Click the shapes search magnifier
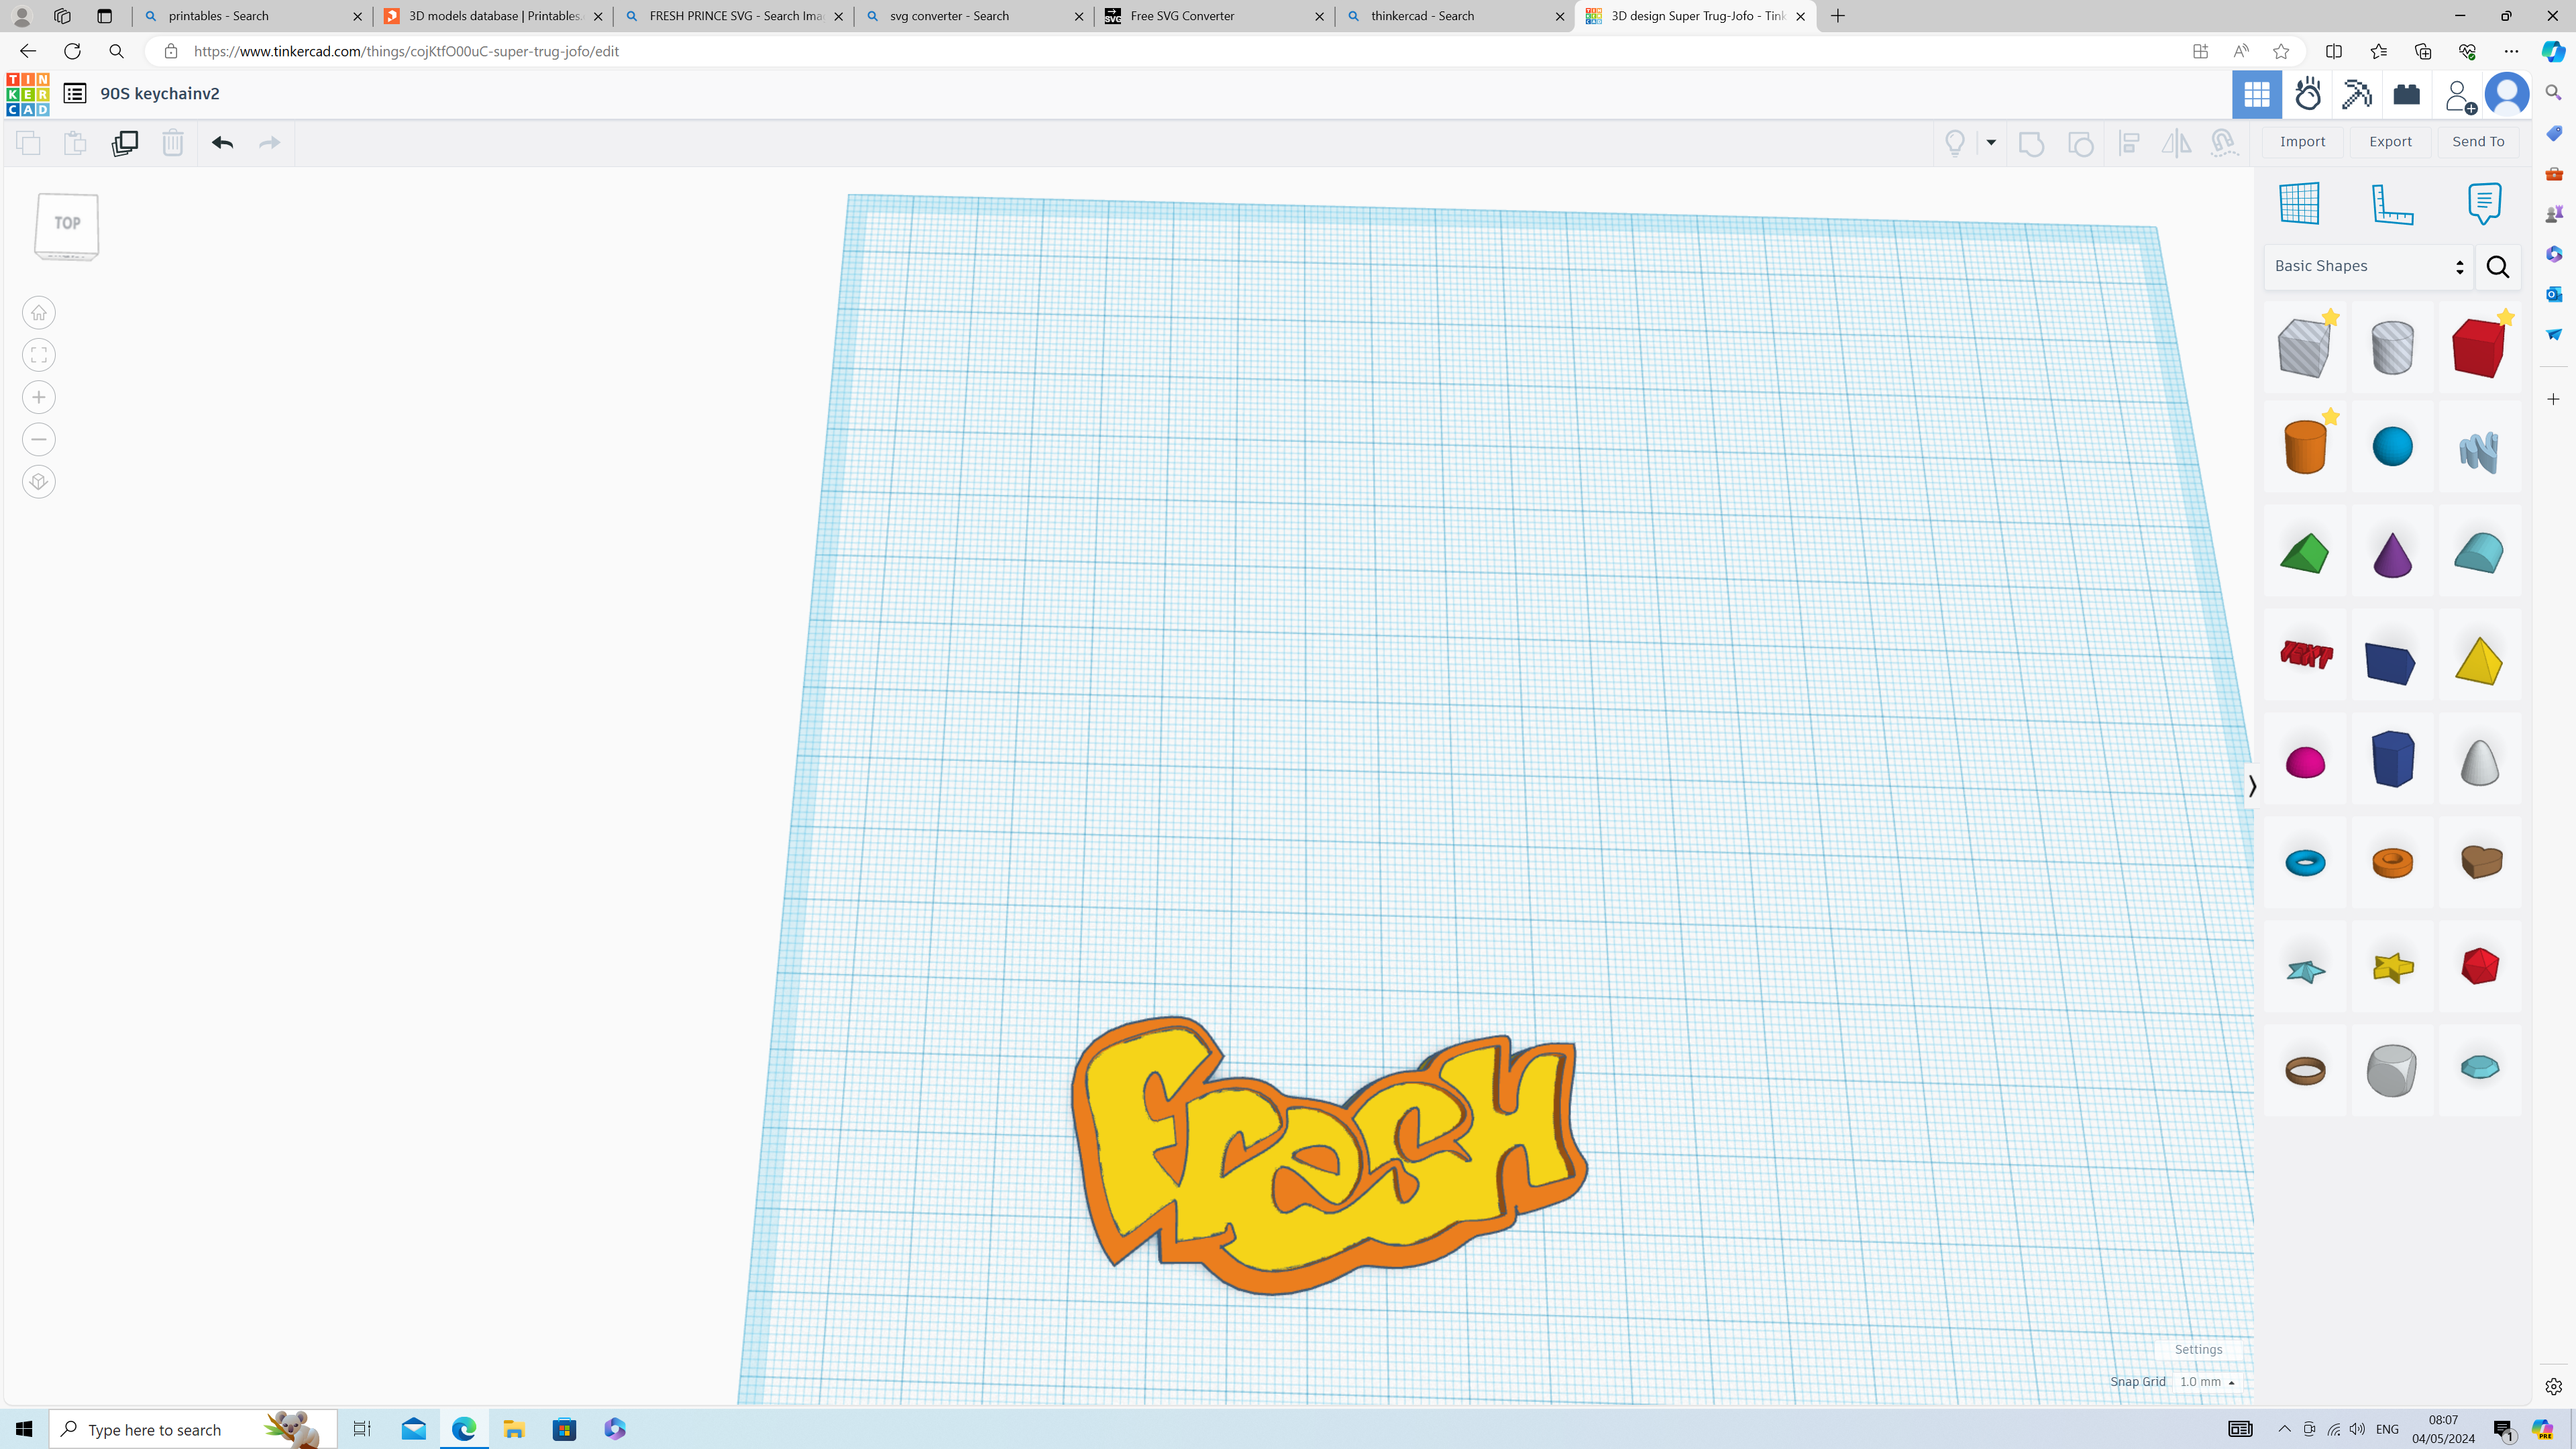Screen dimensions: 2576x1449 pyautogui.click(x=2498, y=267)
